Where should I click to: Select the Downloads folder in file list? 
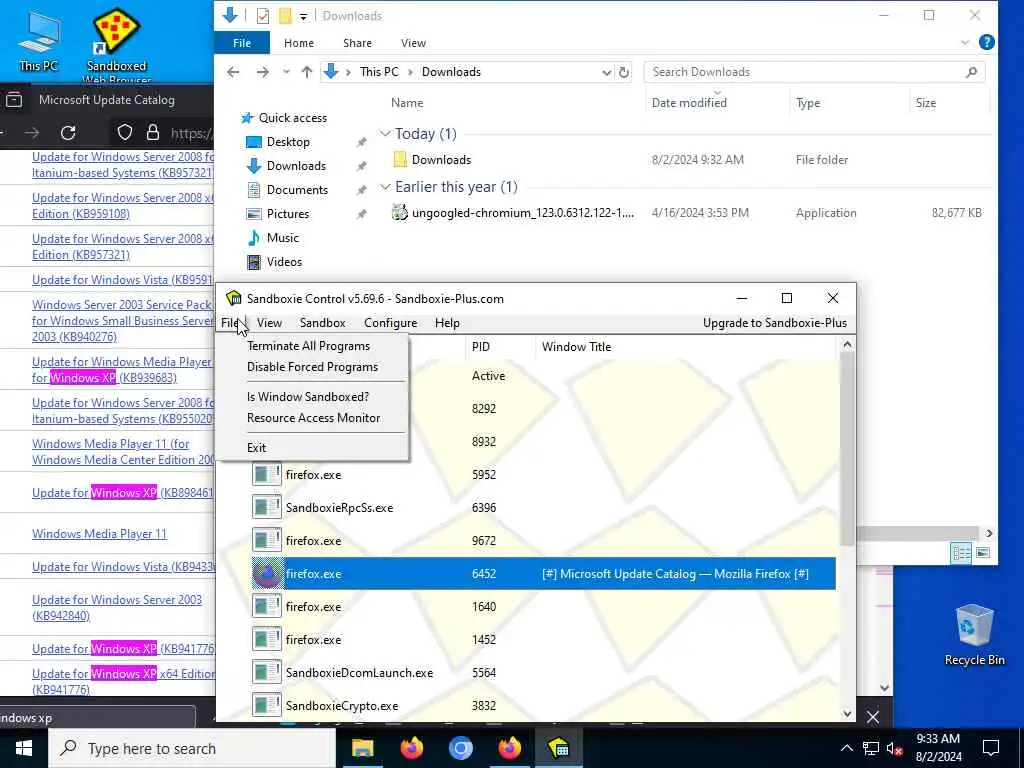coord(441,160)
